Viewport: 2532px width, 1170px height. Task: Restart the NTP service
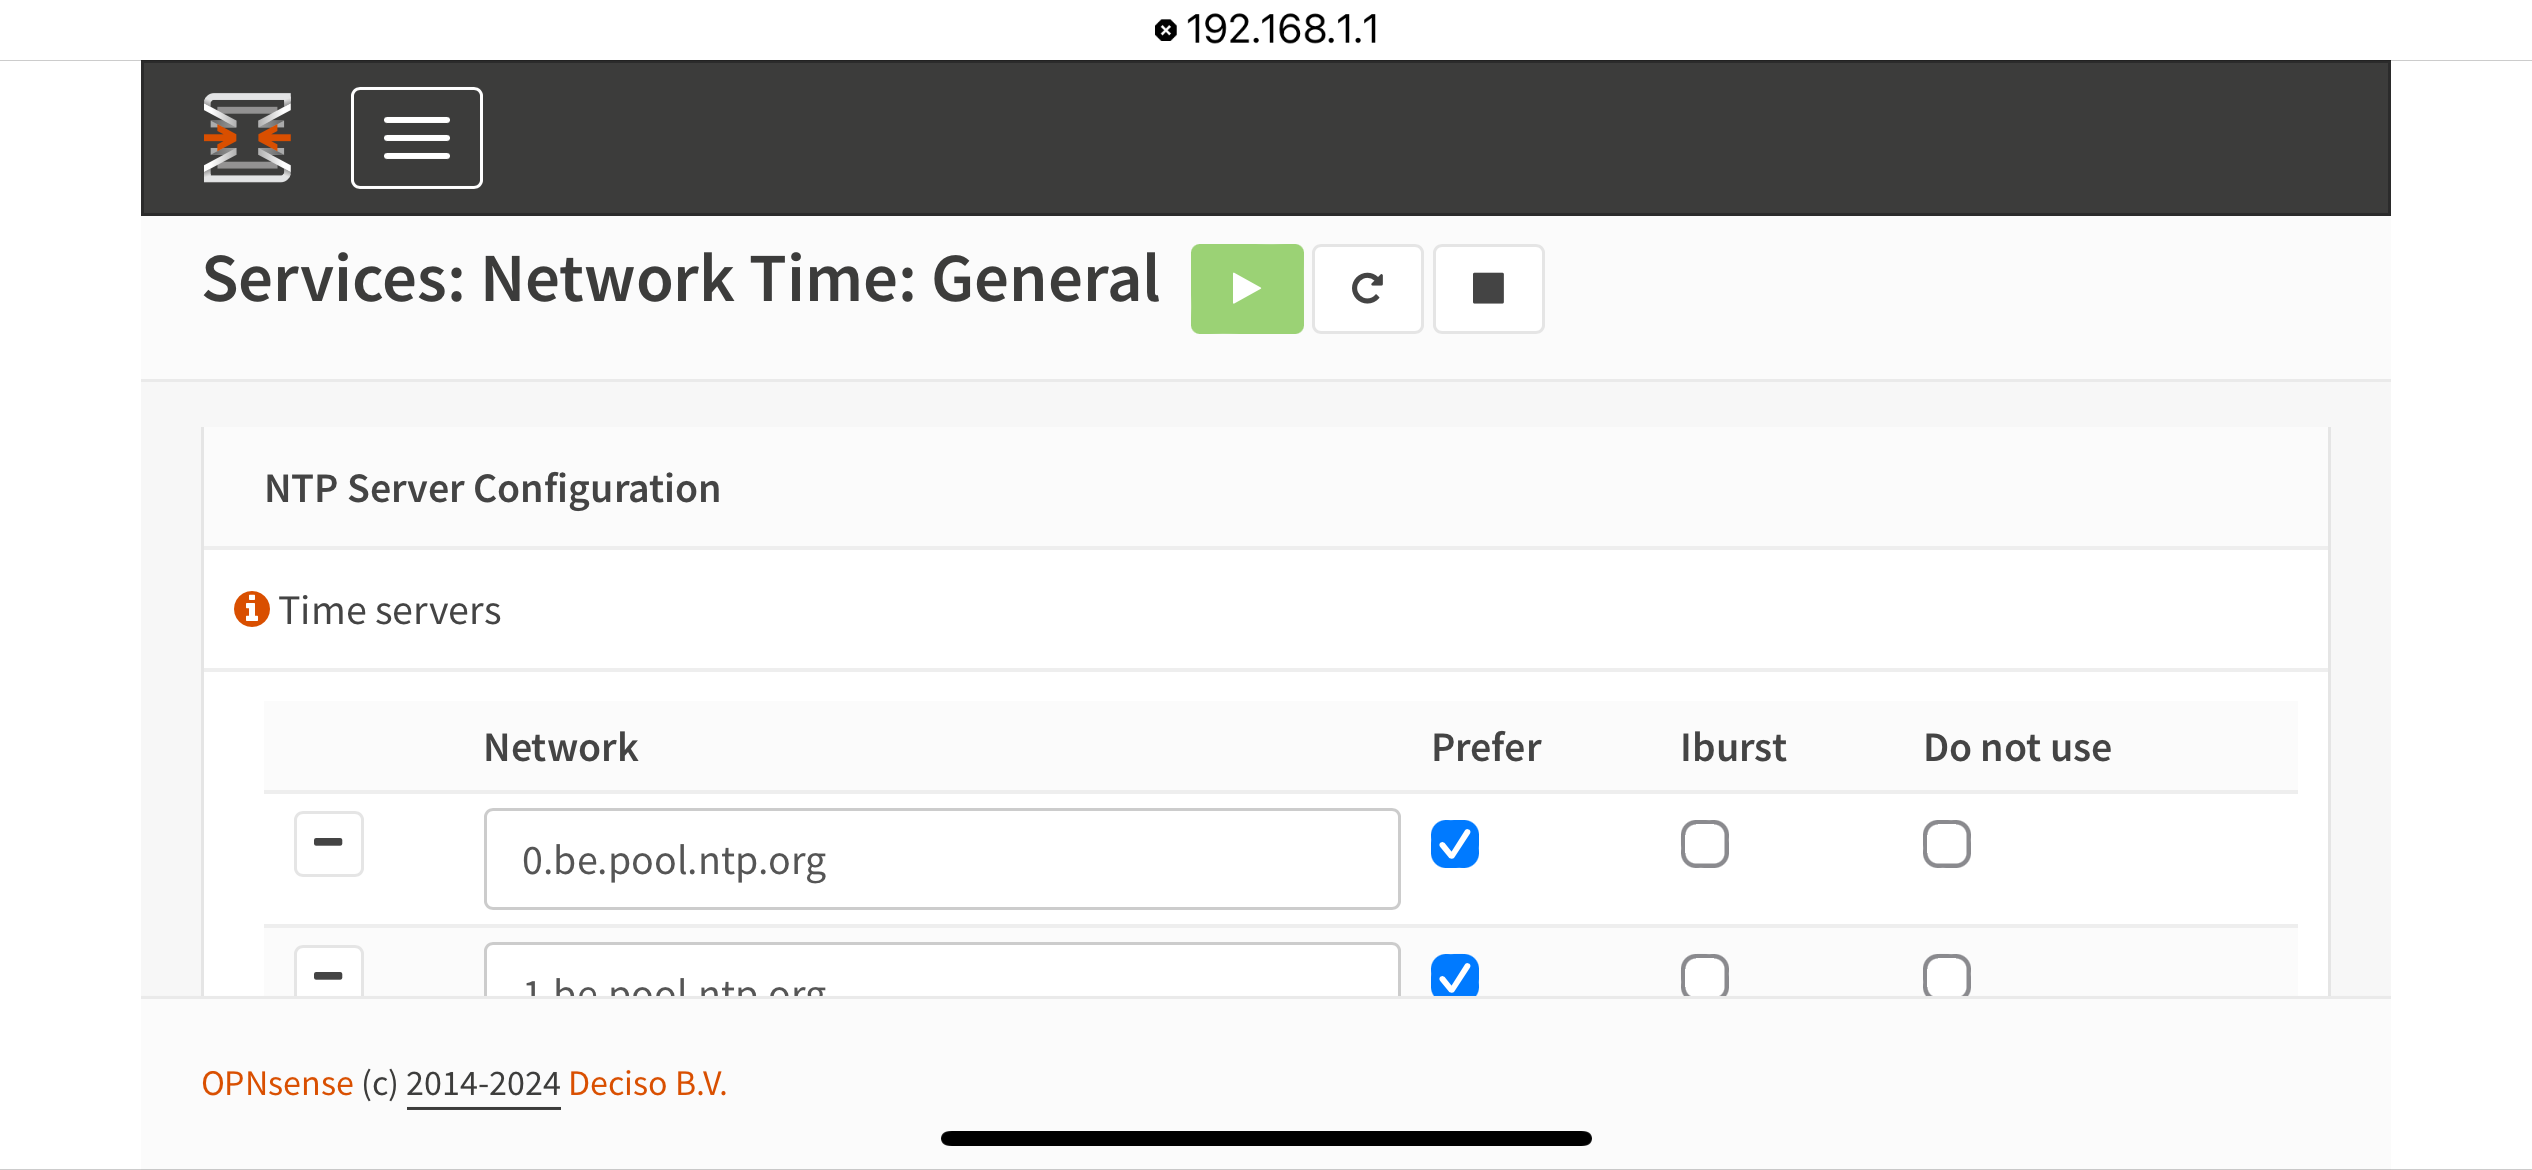click(1367, 289)
